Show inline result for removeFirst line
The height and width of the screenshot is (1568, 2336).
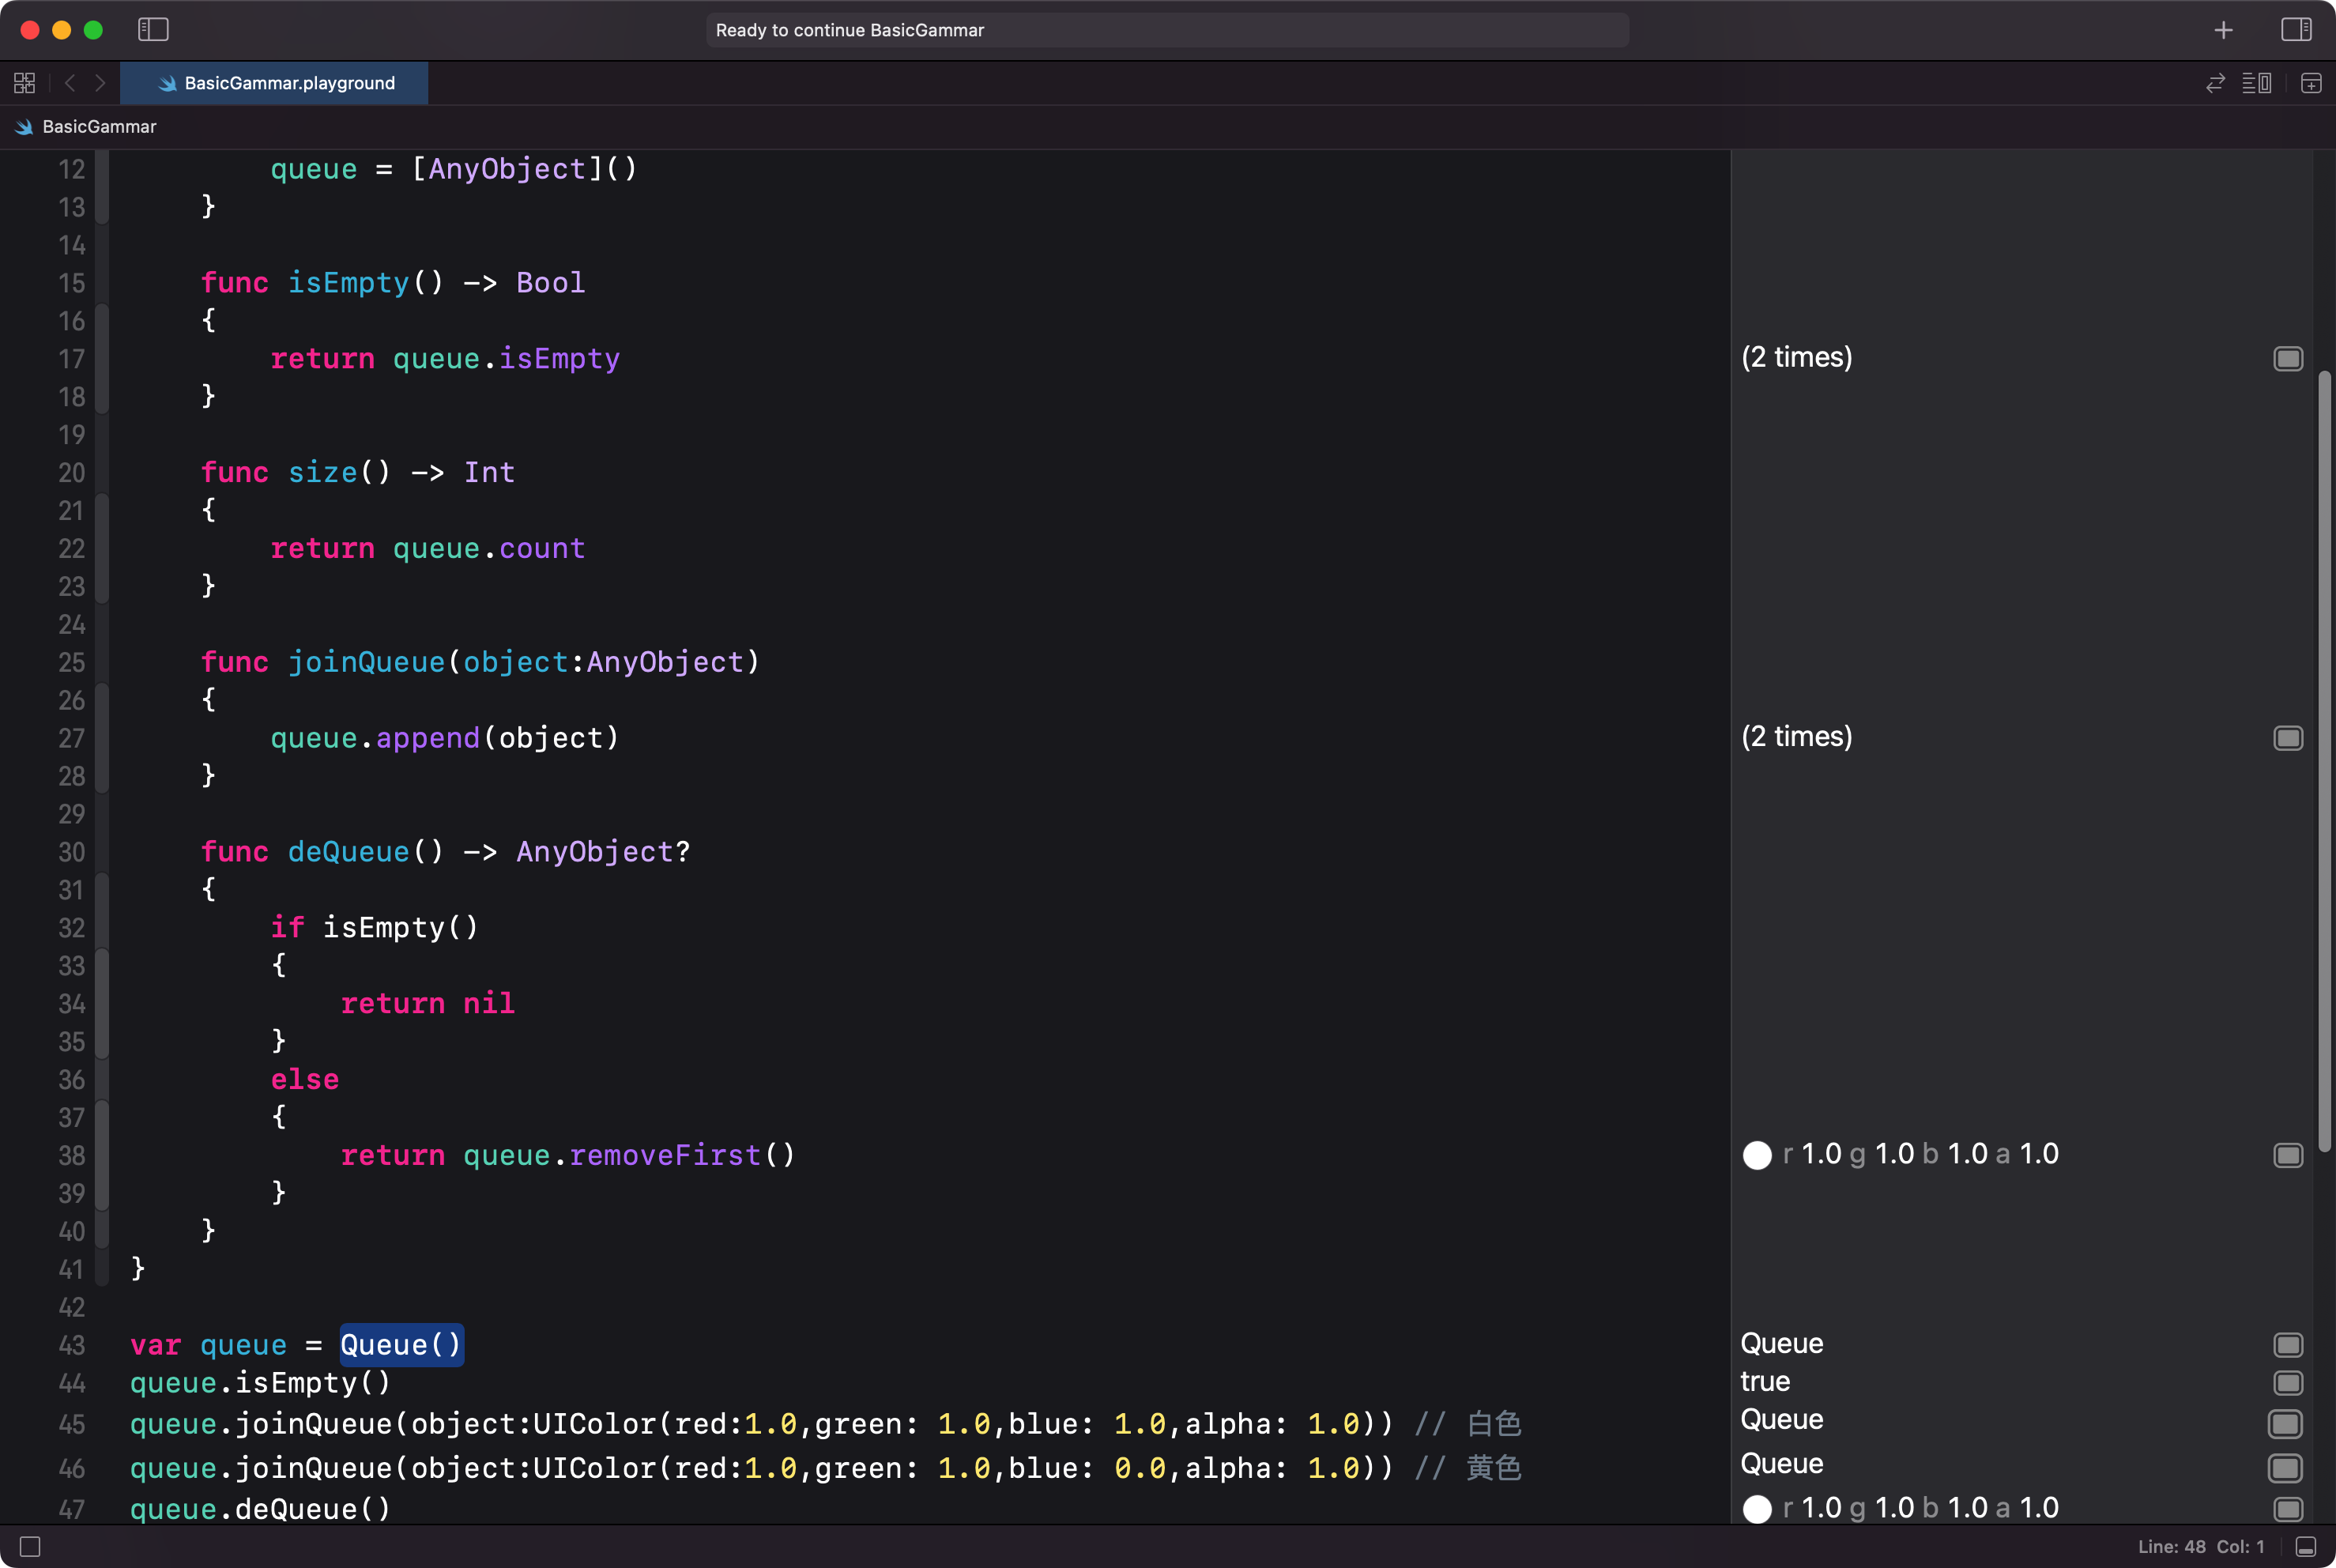point(2288,1155)
